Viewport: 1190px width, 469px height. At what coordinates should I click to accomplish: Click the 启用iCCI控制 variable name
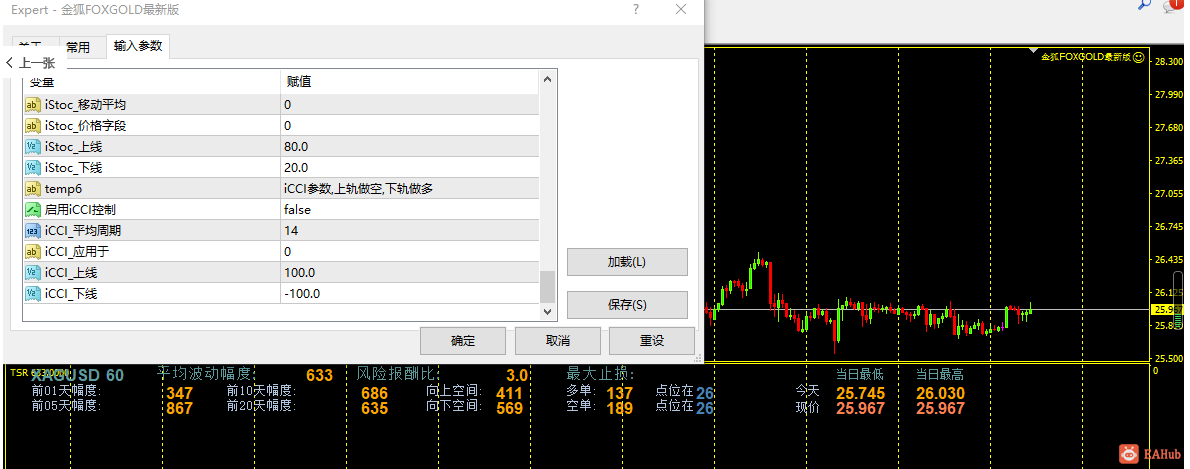pyautogui.click(x=80, y=209)
